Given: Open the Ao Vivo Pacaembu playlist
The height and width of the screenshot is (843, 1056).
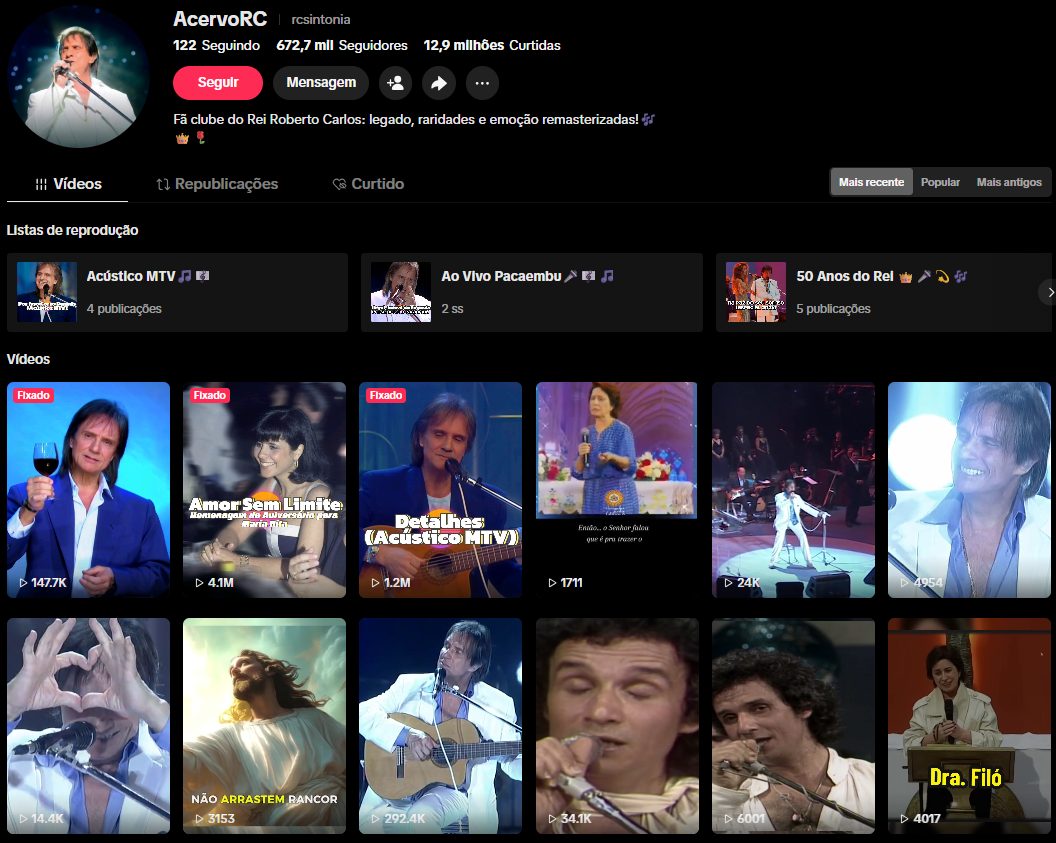Looking at the screenshot, I should 531,292.
